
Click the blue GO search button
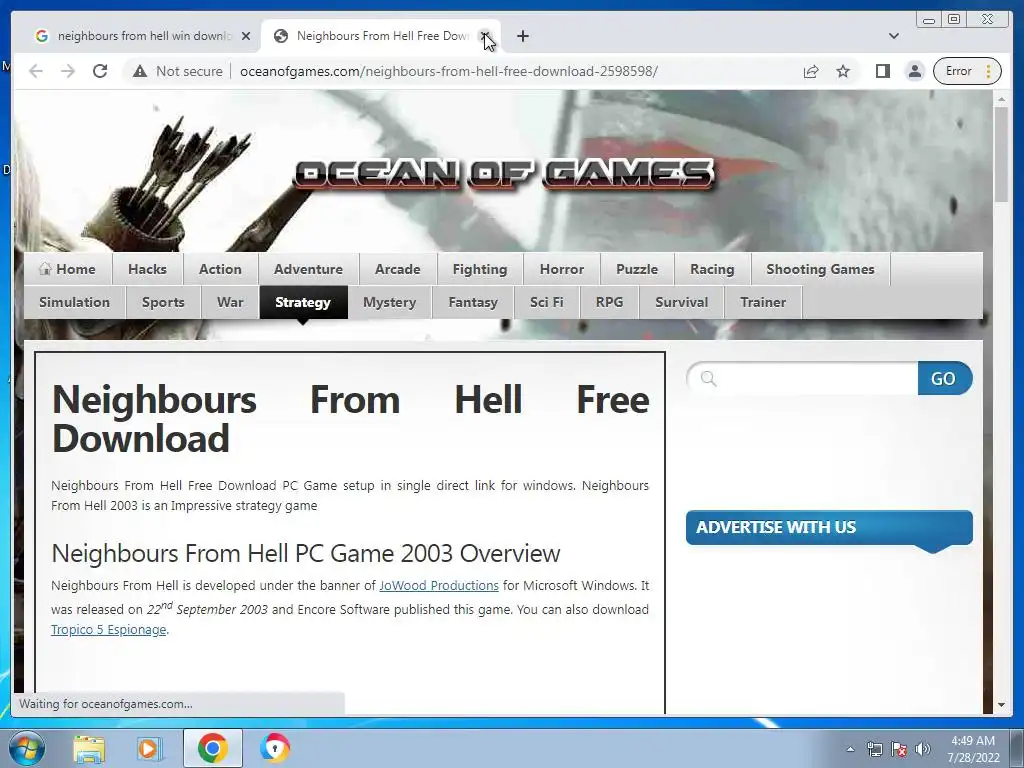click(944, 378)
